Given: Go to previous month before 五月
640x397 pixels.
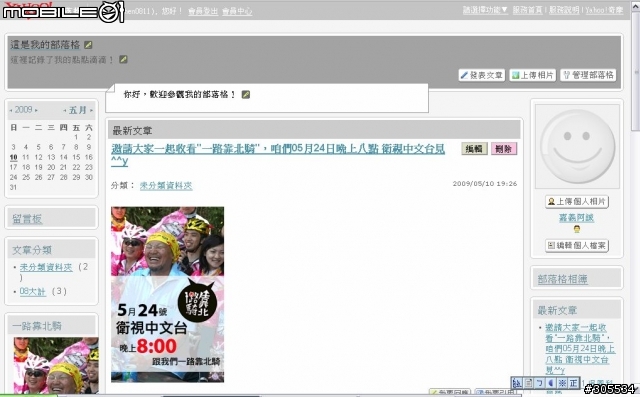Looking at the screenshot, I should [64, 110].
